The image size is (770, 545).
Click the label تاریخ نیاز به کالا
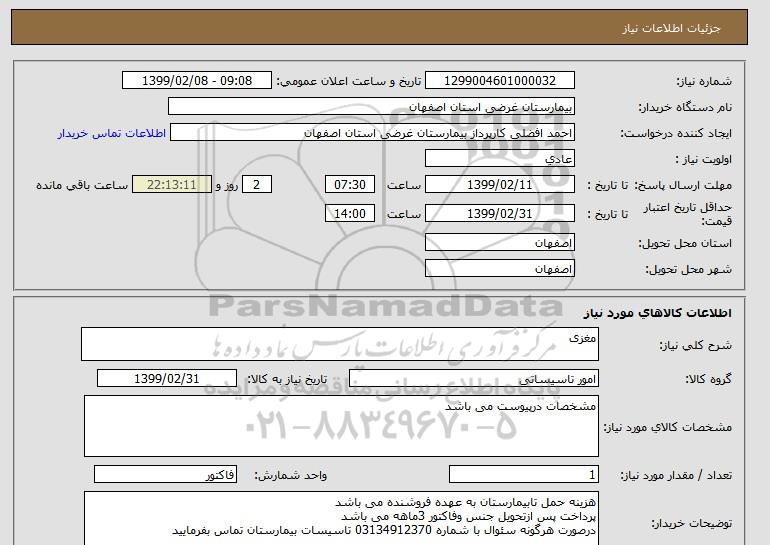[287, 379]
